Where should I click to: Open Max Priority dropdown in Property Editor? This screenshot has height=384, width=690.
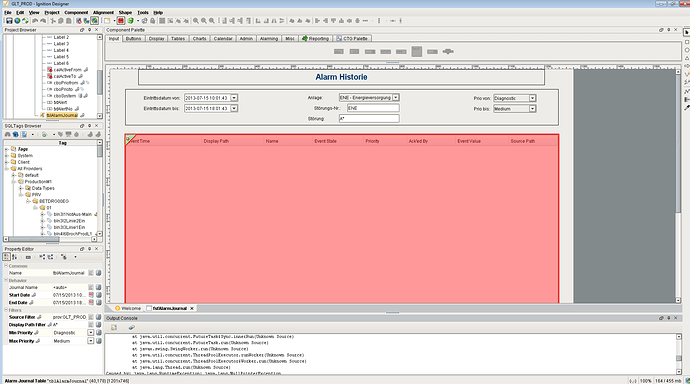(91, 341)
